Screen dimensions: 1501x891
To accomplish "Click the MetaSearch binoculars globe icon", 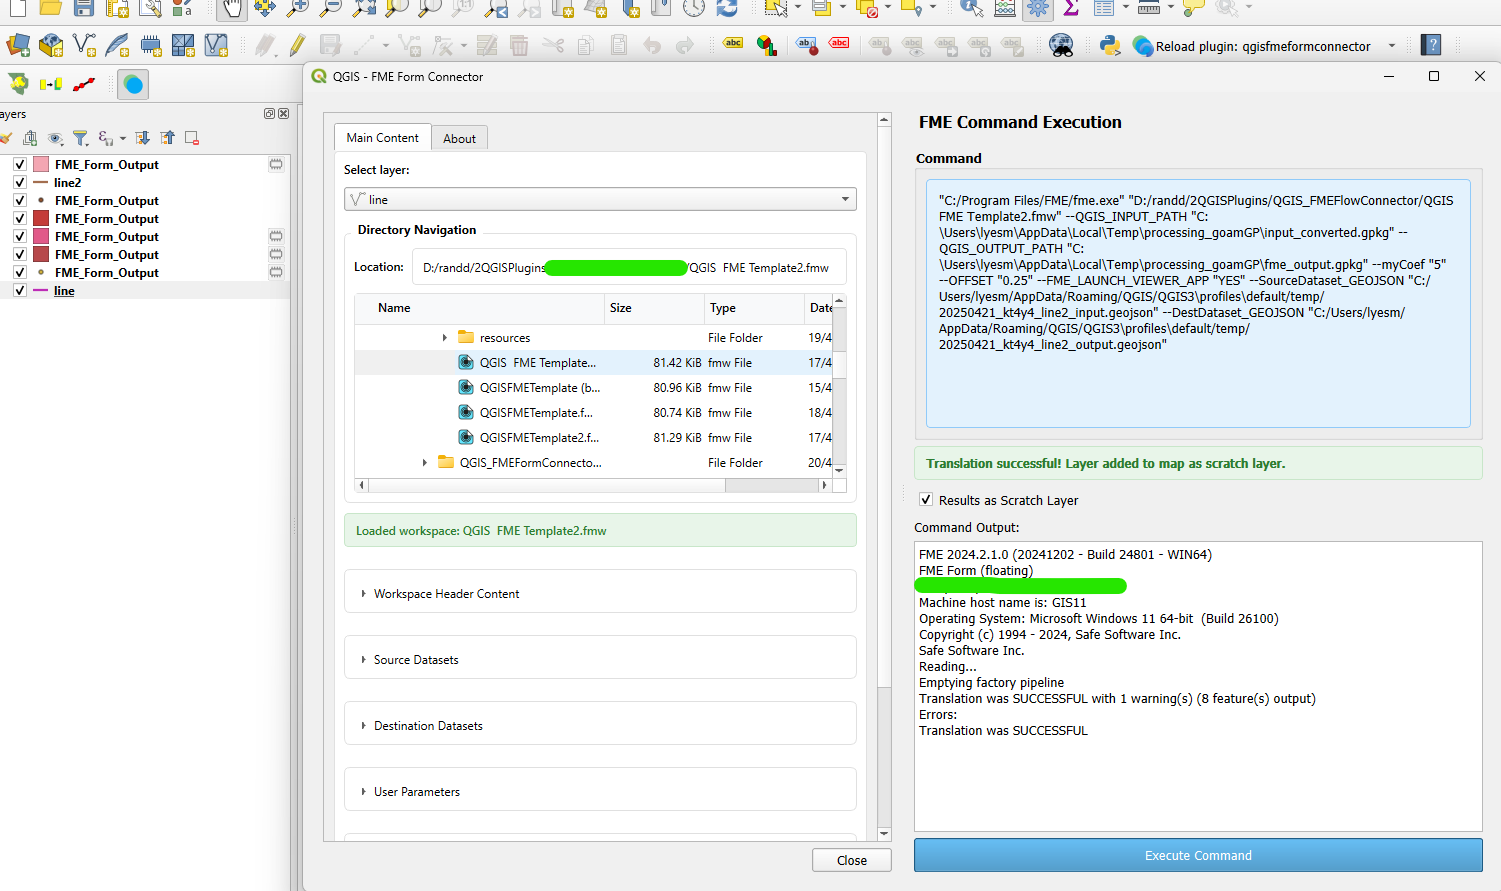I will [x=1061, y=46].
